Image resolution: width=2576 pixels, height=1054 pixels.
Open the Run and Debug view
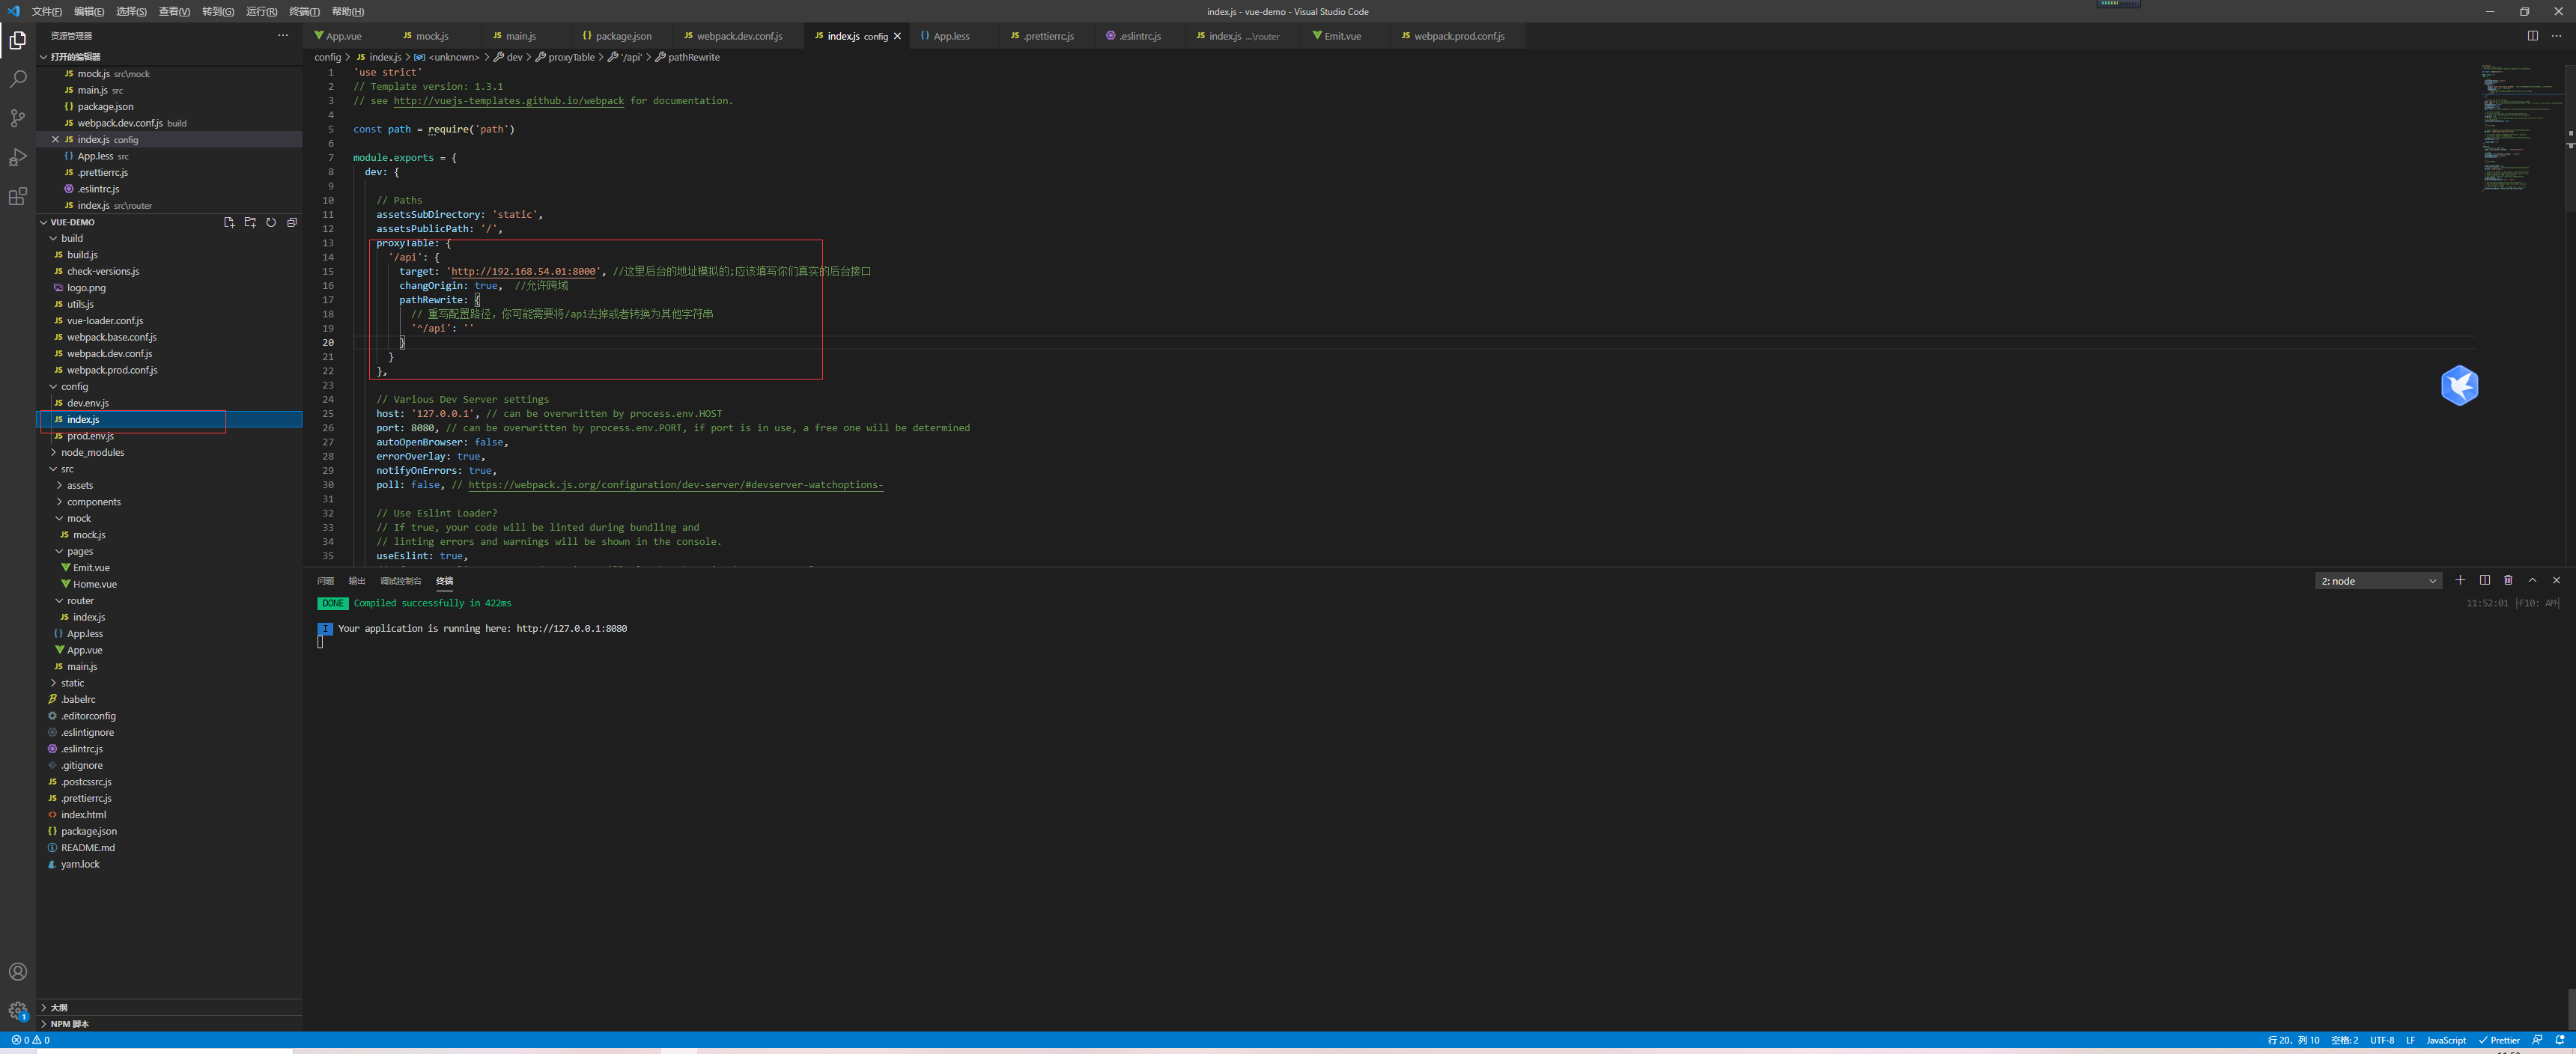tap(17, 158)
